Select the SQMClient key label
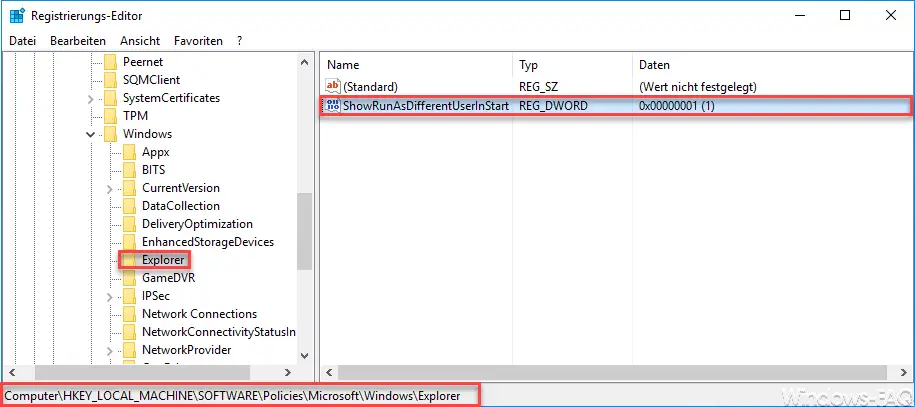This screenshot has height=407, width=915. point(151,80)
